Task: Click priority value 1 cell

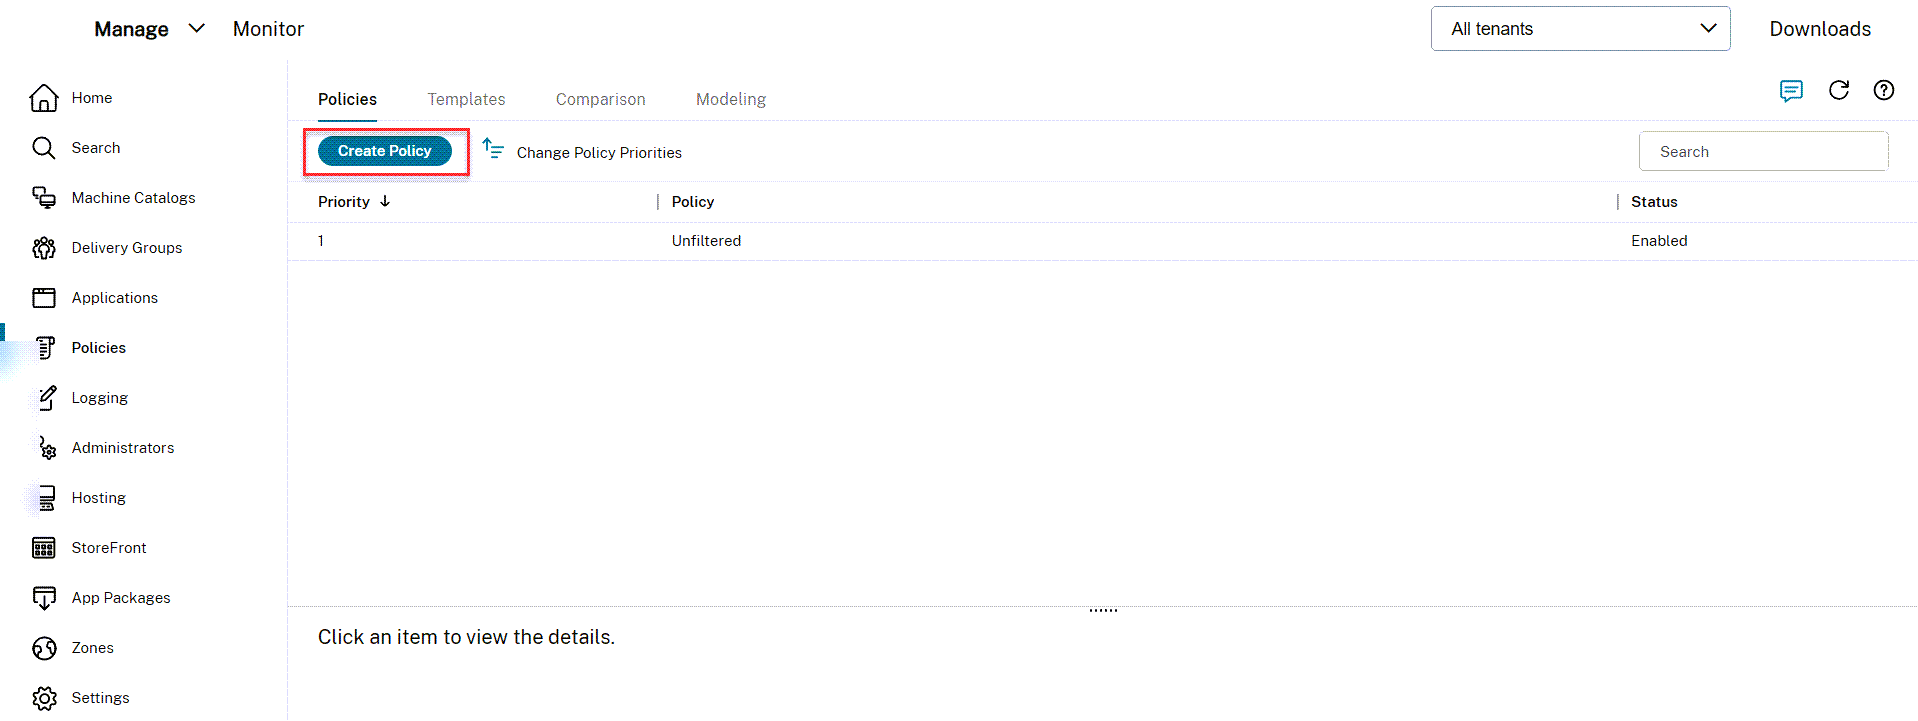Action: tap(321, 241)
